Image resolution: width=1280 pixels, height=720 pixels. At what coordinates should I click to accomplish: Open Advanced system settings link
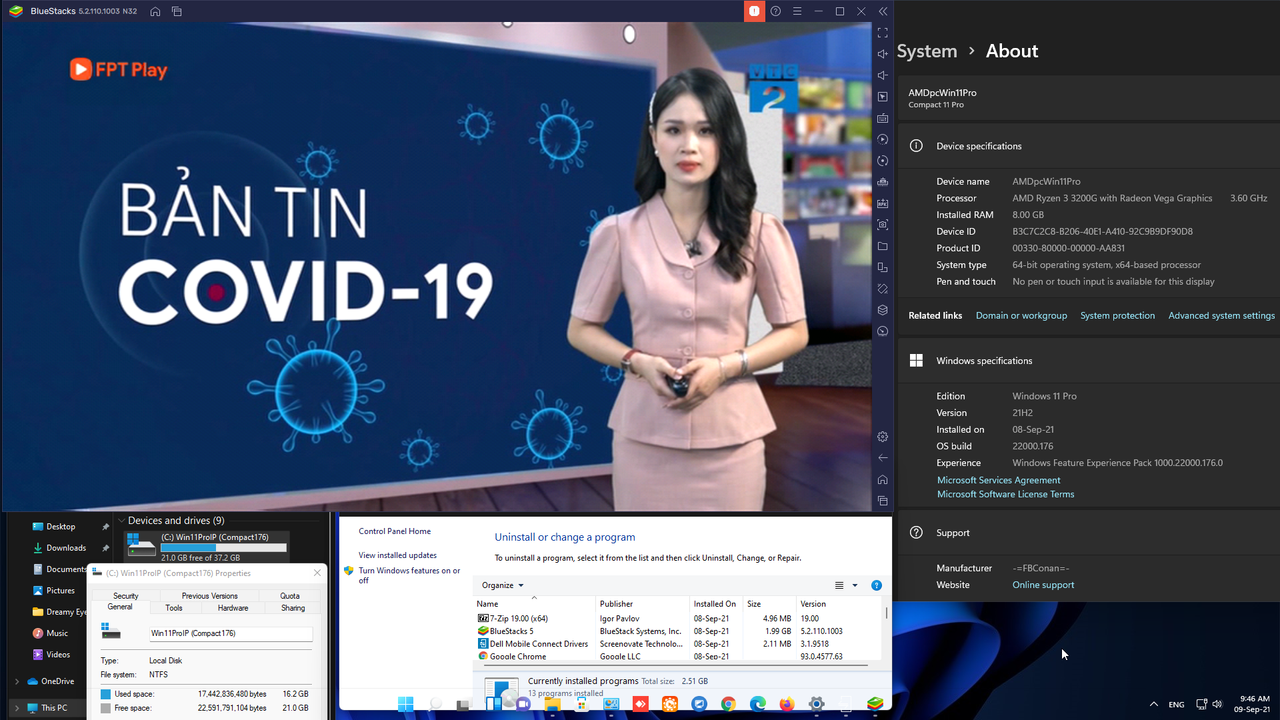coord(1221,316)
